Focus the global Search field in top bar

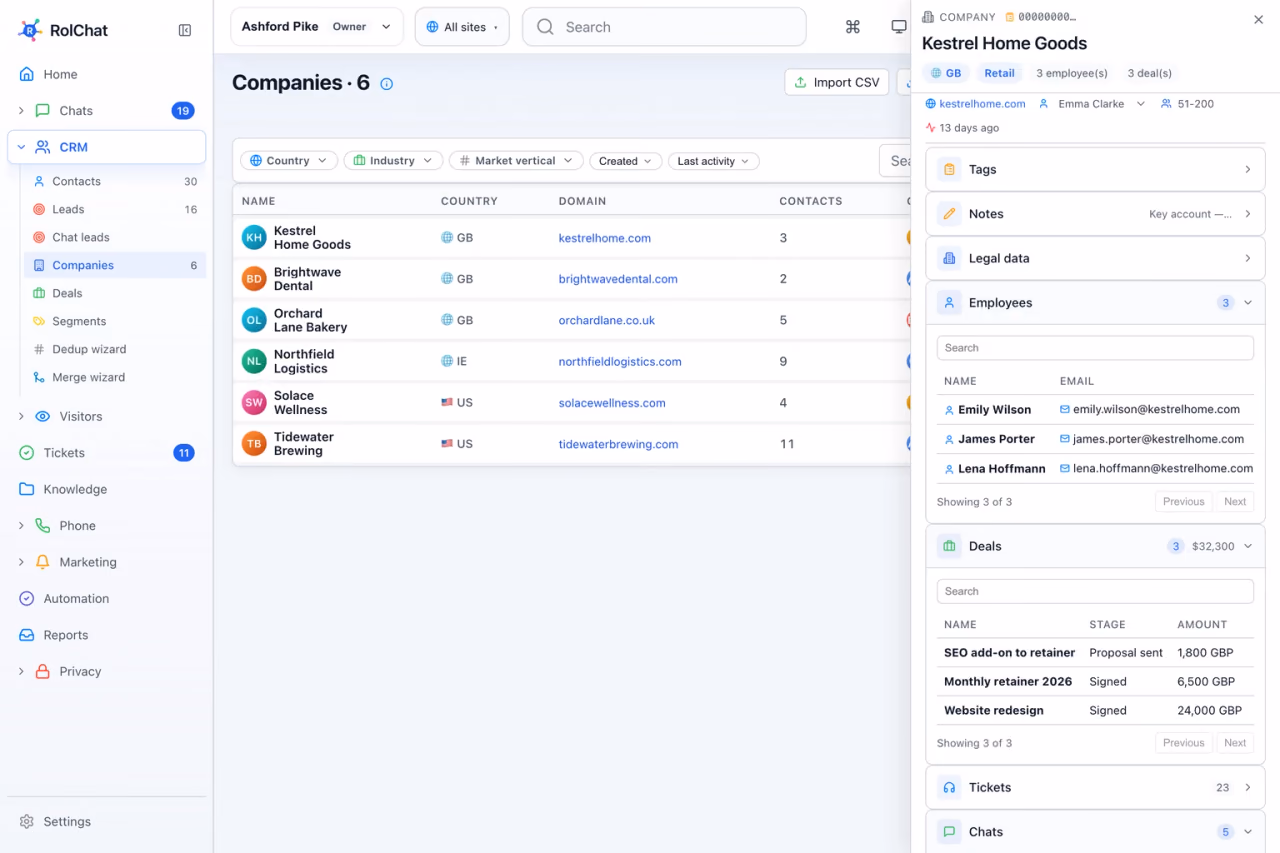pyautogui.click(x=664, y=27)
